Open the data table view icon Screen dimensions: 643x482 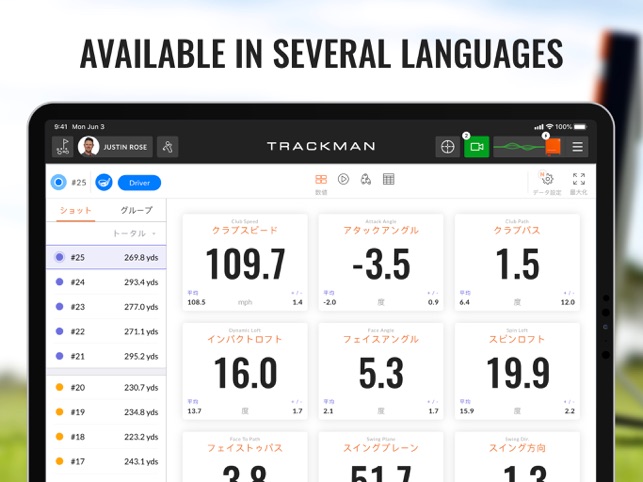388,179
